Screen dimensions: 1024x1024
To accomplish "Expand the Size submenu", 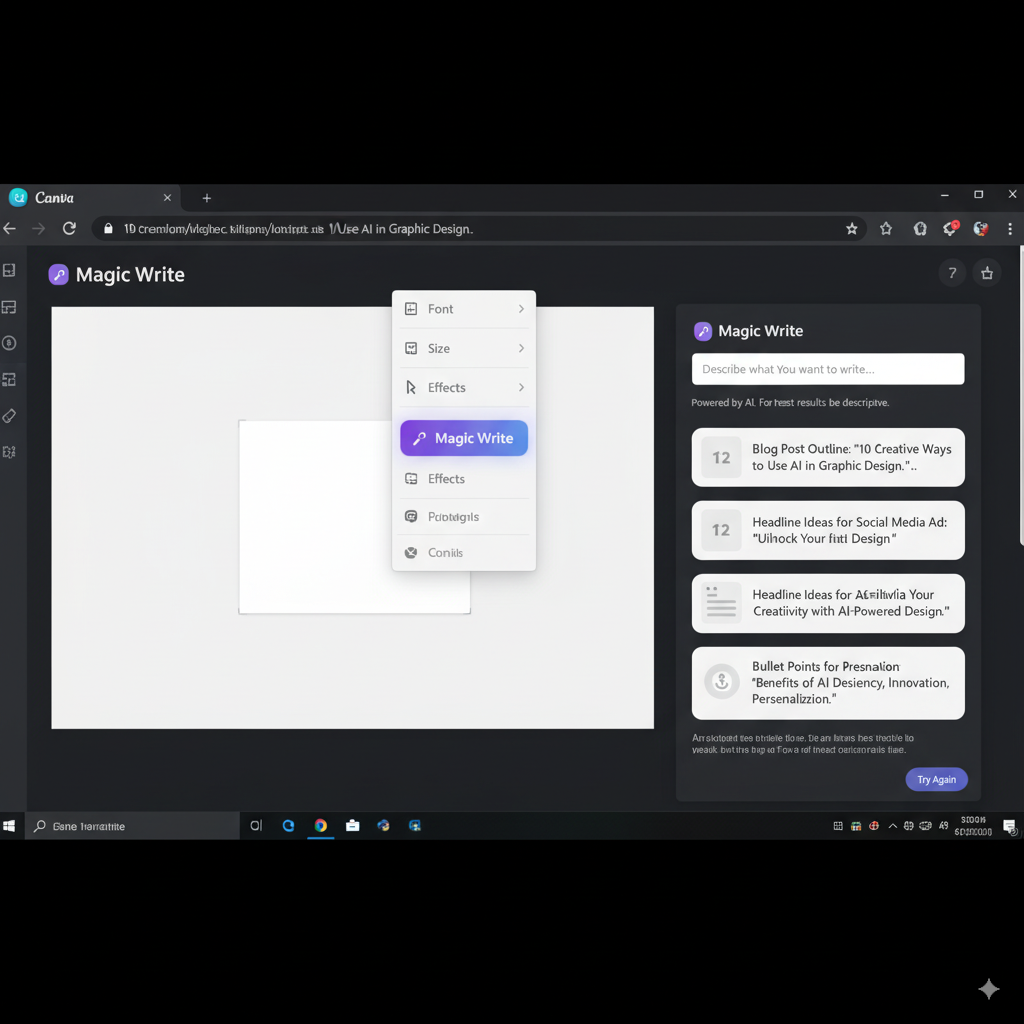I will [464, 348].
